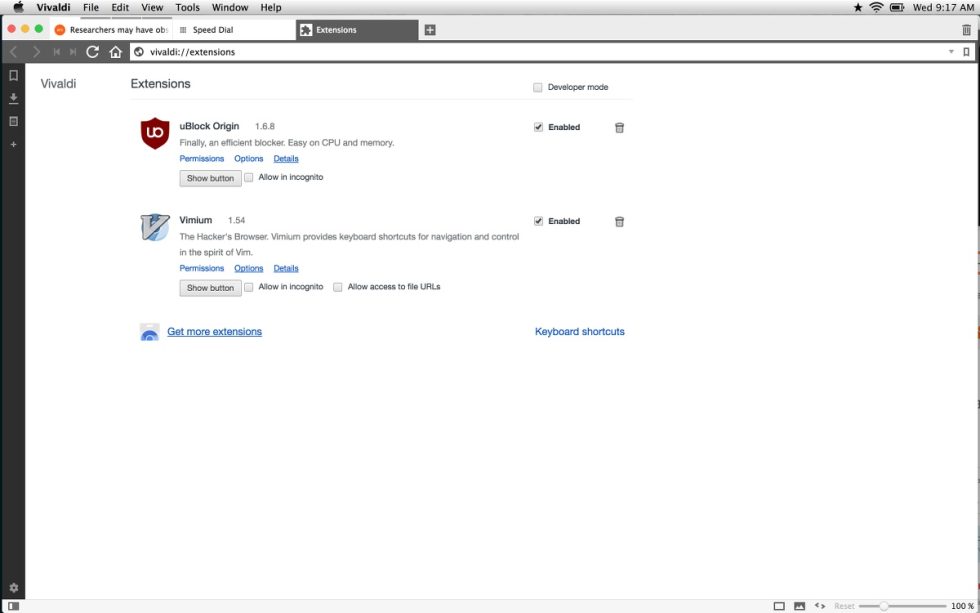This screenshot has width=980, height=613.
Task: Open Vimium Details link
Action: click(286, 268)
